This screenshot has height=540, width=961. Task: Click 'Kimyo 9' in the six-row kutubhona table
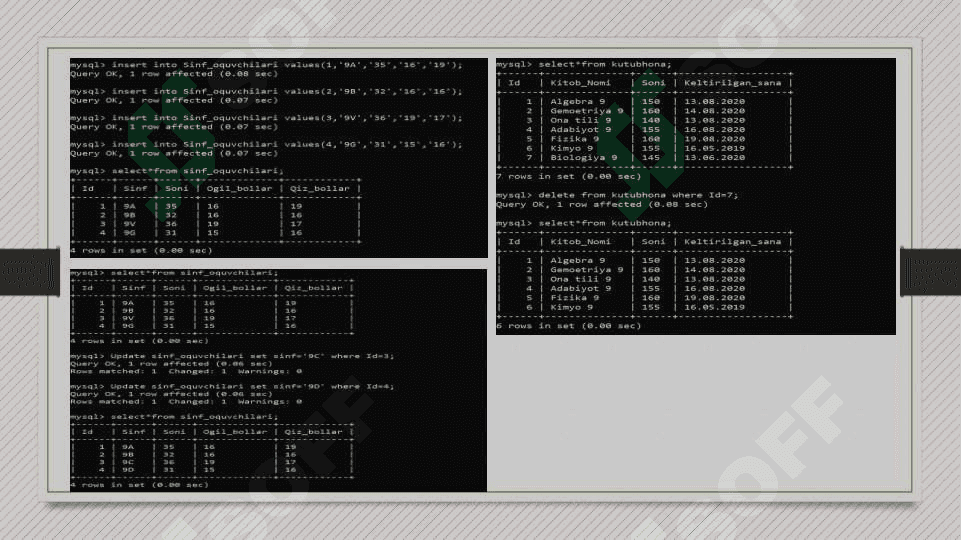(x=571, y=308)
